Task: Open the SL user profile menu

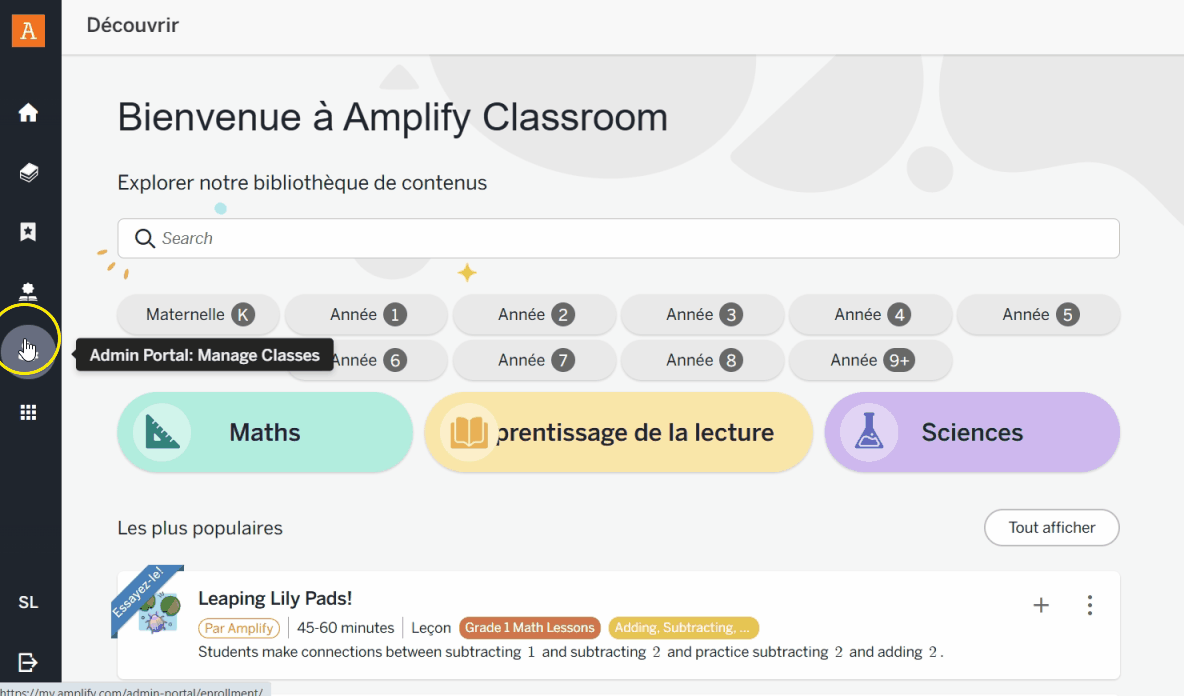Action: pos(28,602)
